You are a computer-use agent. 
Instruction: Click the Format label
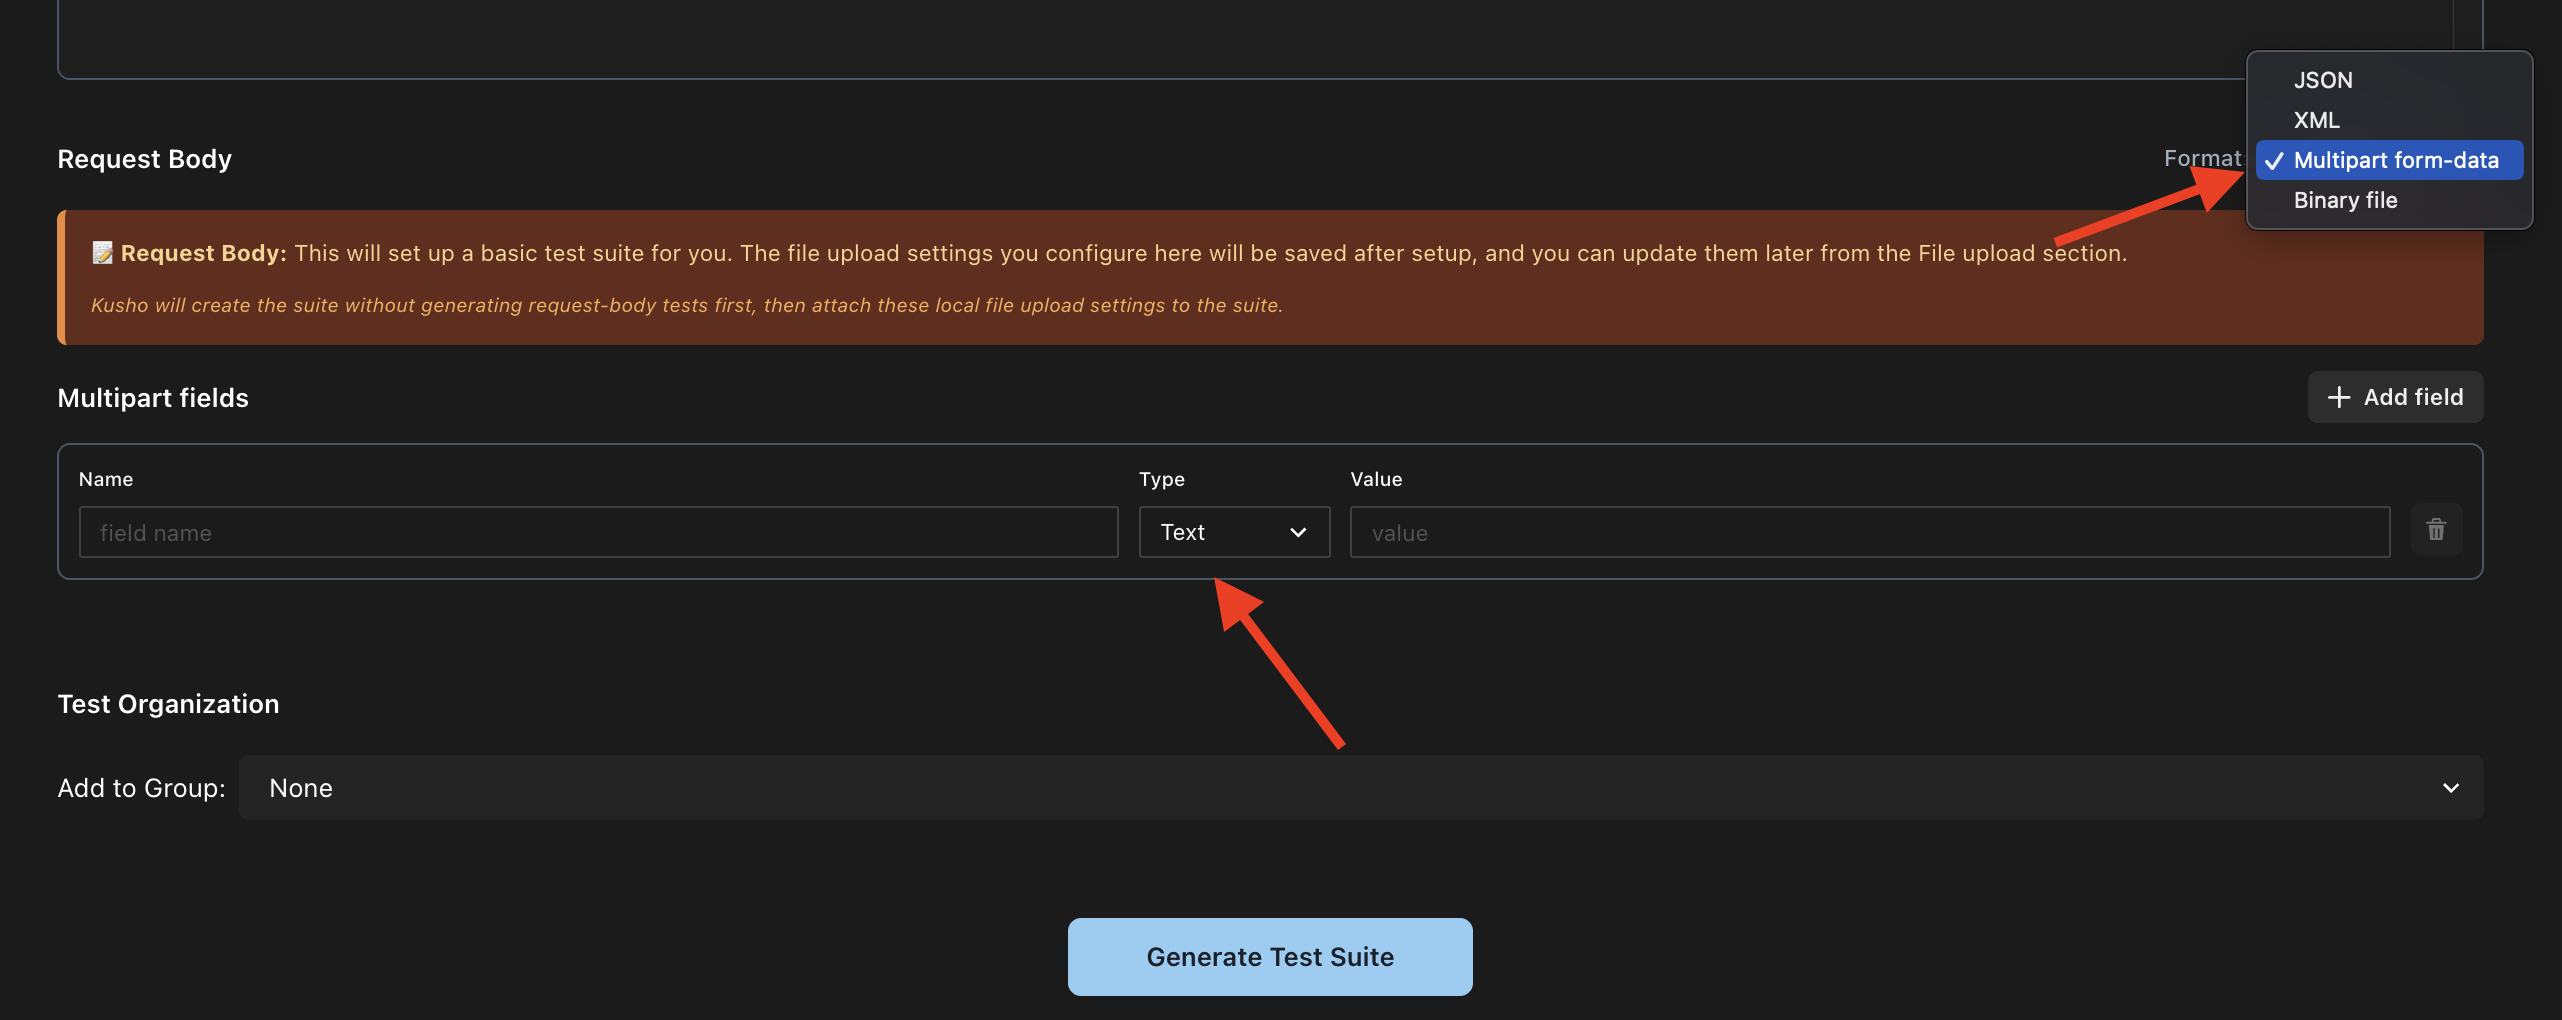click(x=2202, y=158)
